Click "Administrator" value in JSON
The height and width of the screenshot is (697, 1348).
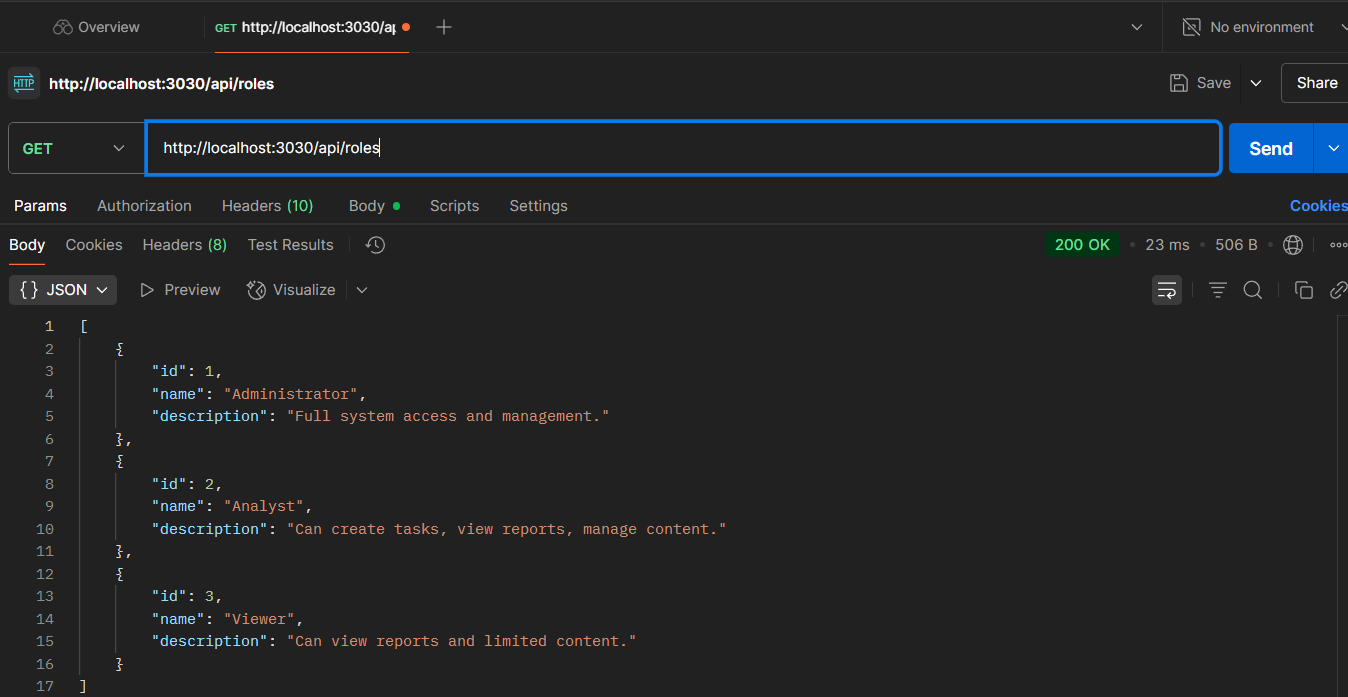(291, 394)
